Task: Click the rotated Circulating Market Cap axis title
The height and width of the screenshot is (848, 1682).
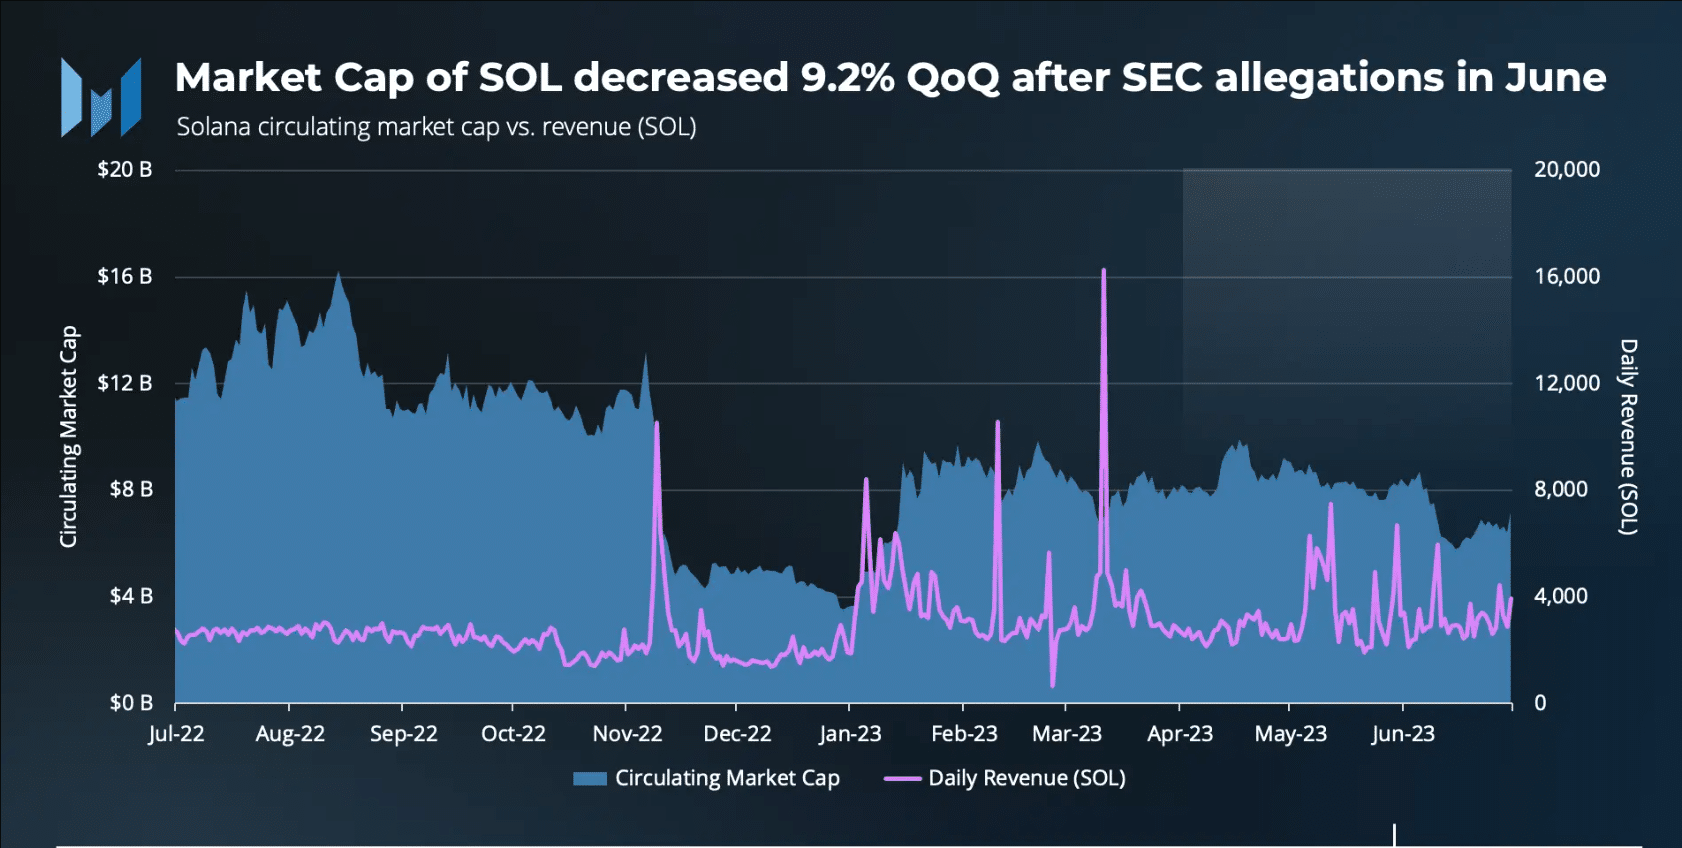Action: (x=68, y=436)
